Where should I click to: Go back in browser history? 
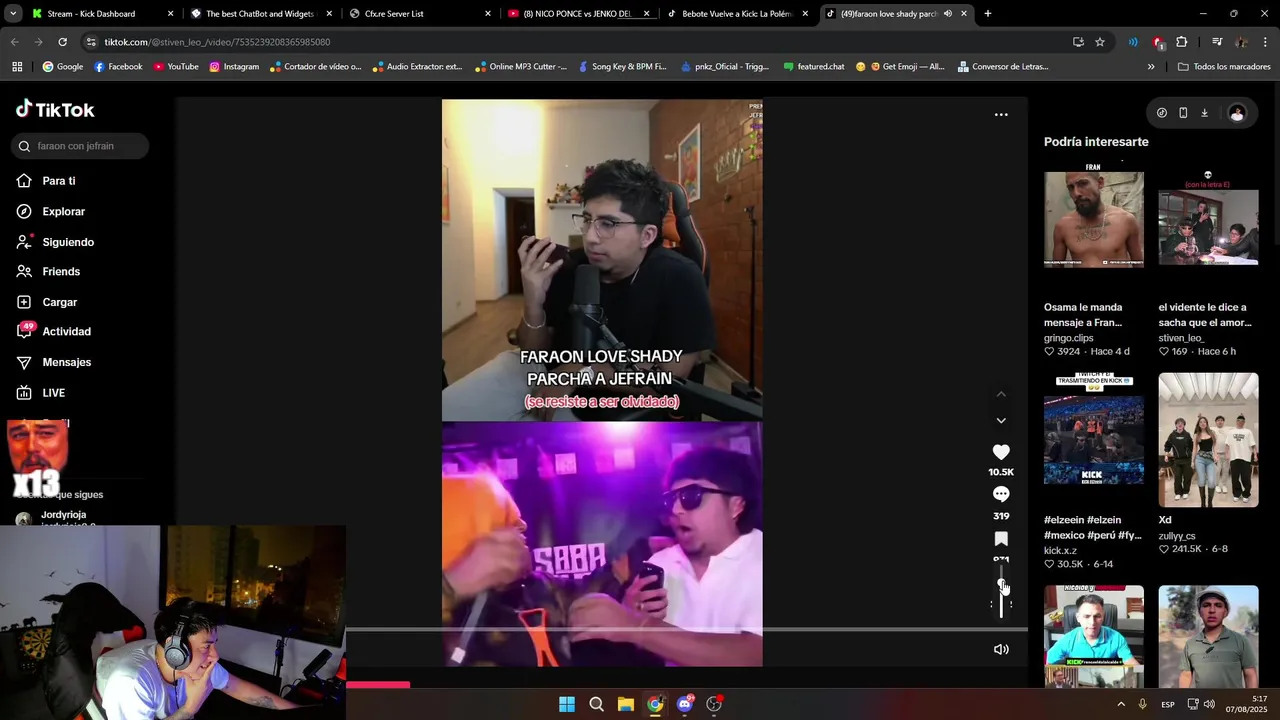pyautogui.click(x=14, y=42)
